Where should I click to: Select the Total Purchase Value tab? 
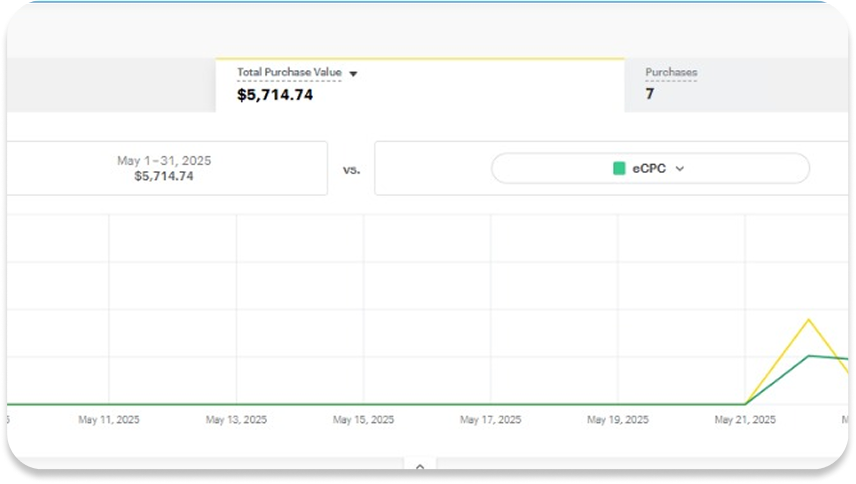420,85
